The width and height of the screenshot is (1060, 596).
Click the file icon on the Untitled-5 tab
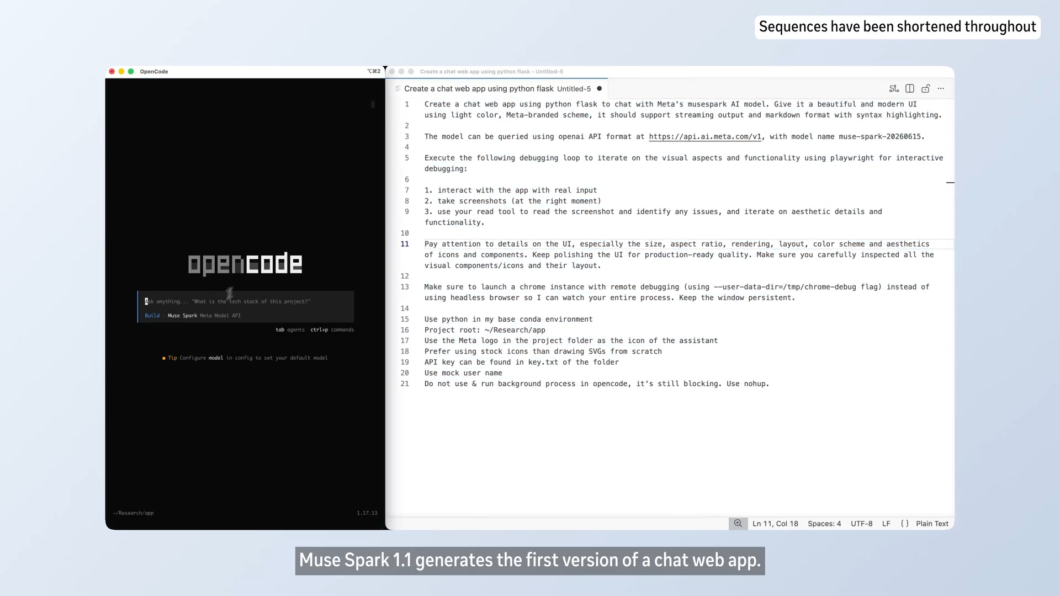point(398,89)
